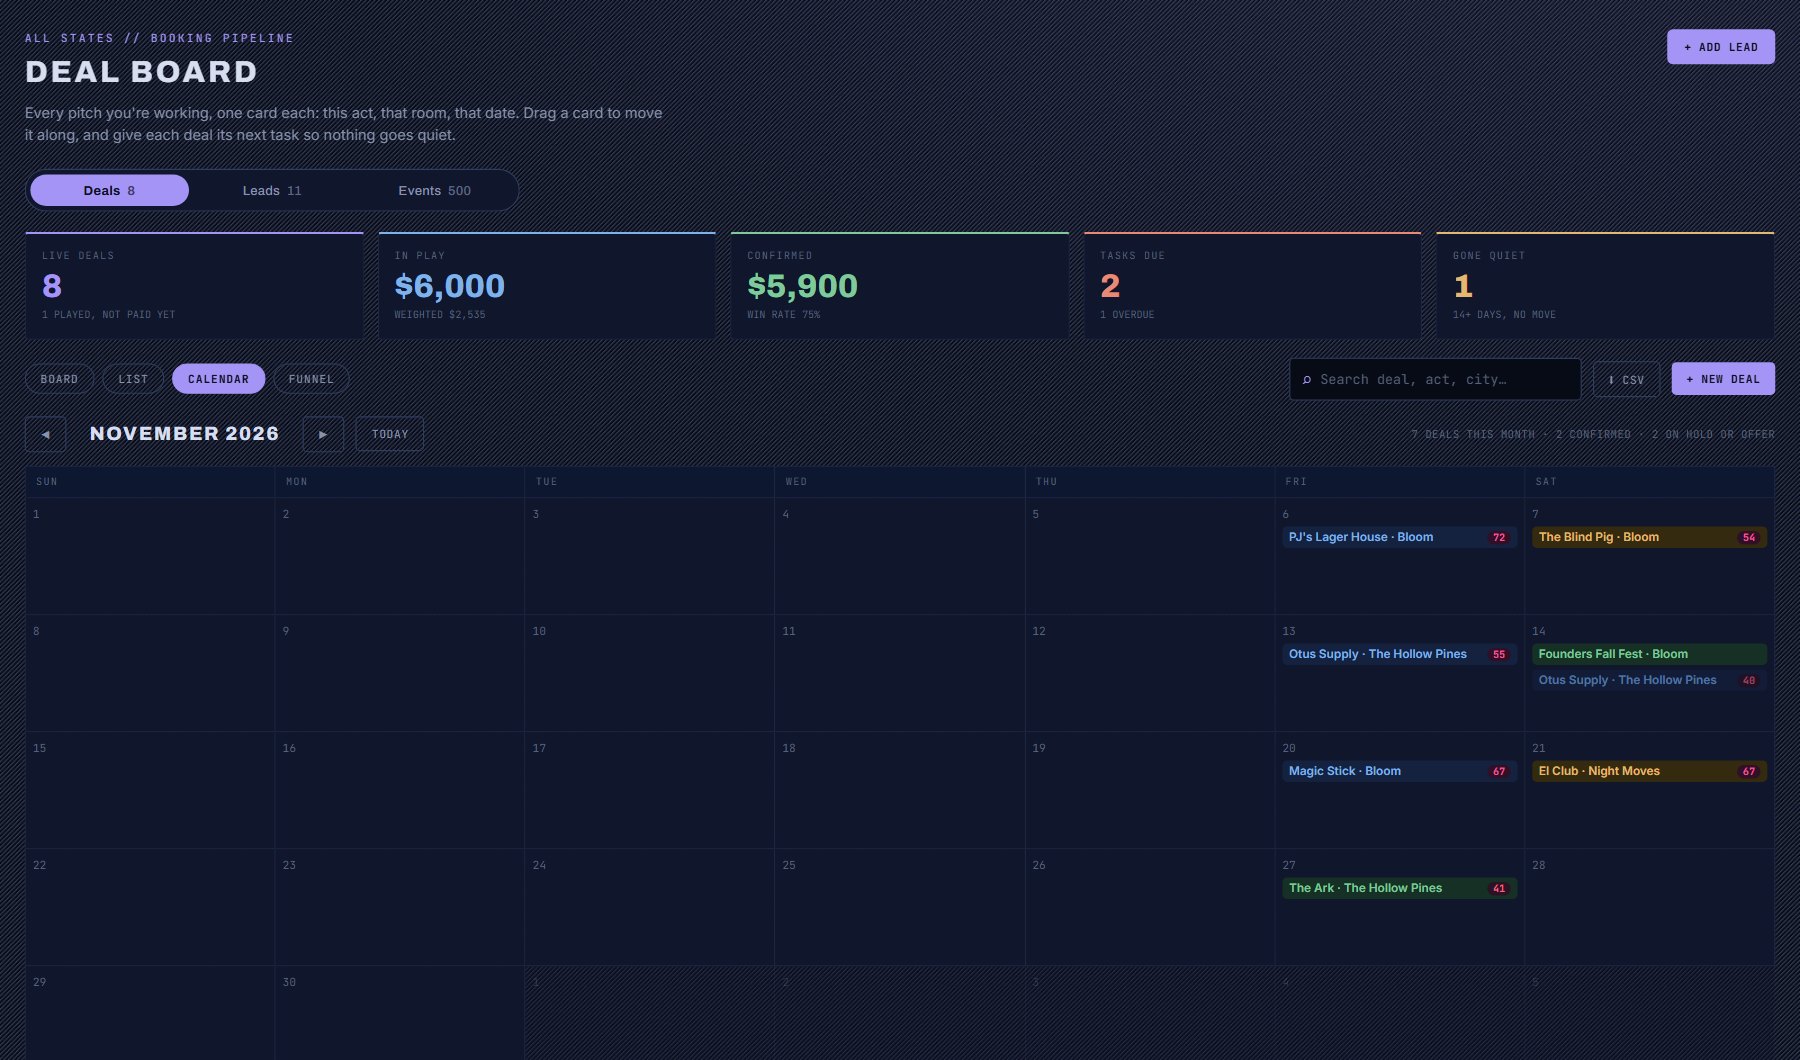Click score badge 72 on PJ's Lager House
Image resolution: width=1800 pixels, height=1060 pixels.
pyautogui.click(x=1498, y=537)
